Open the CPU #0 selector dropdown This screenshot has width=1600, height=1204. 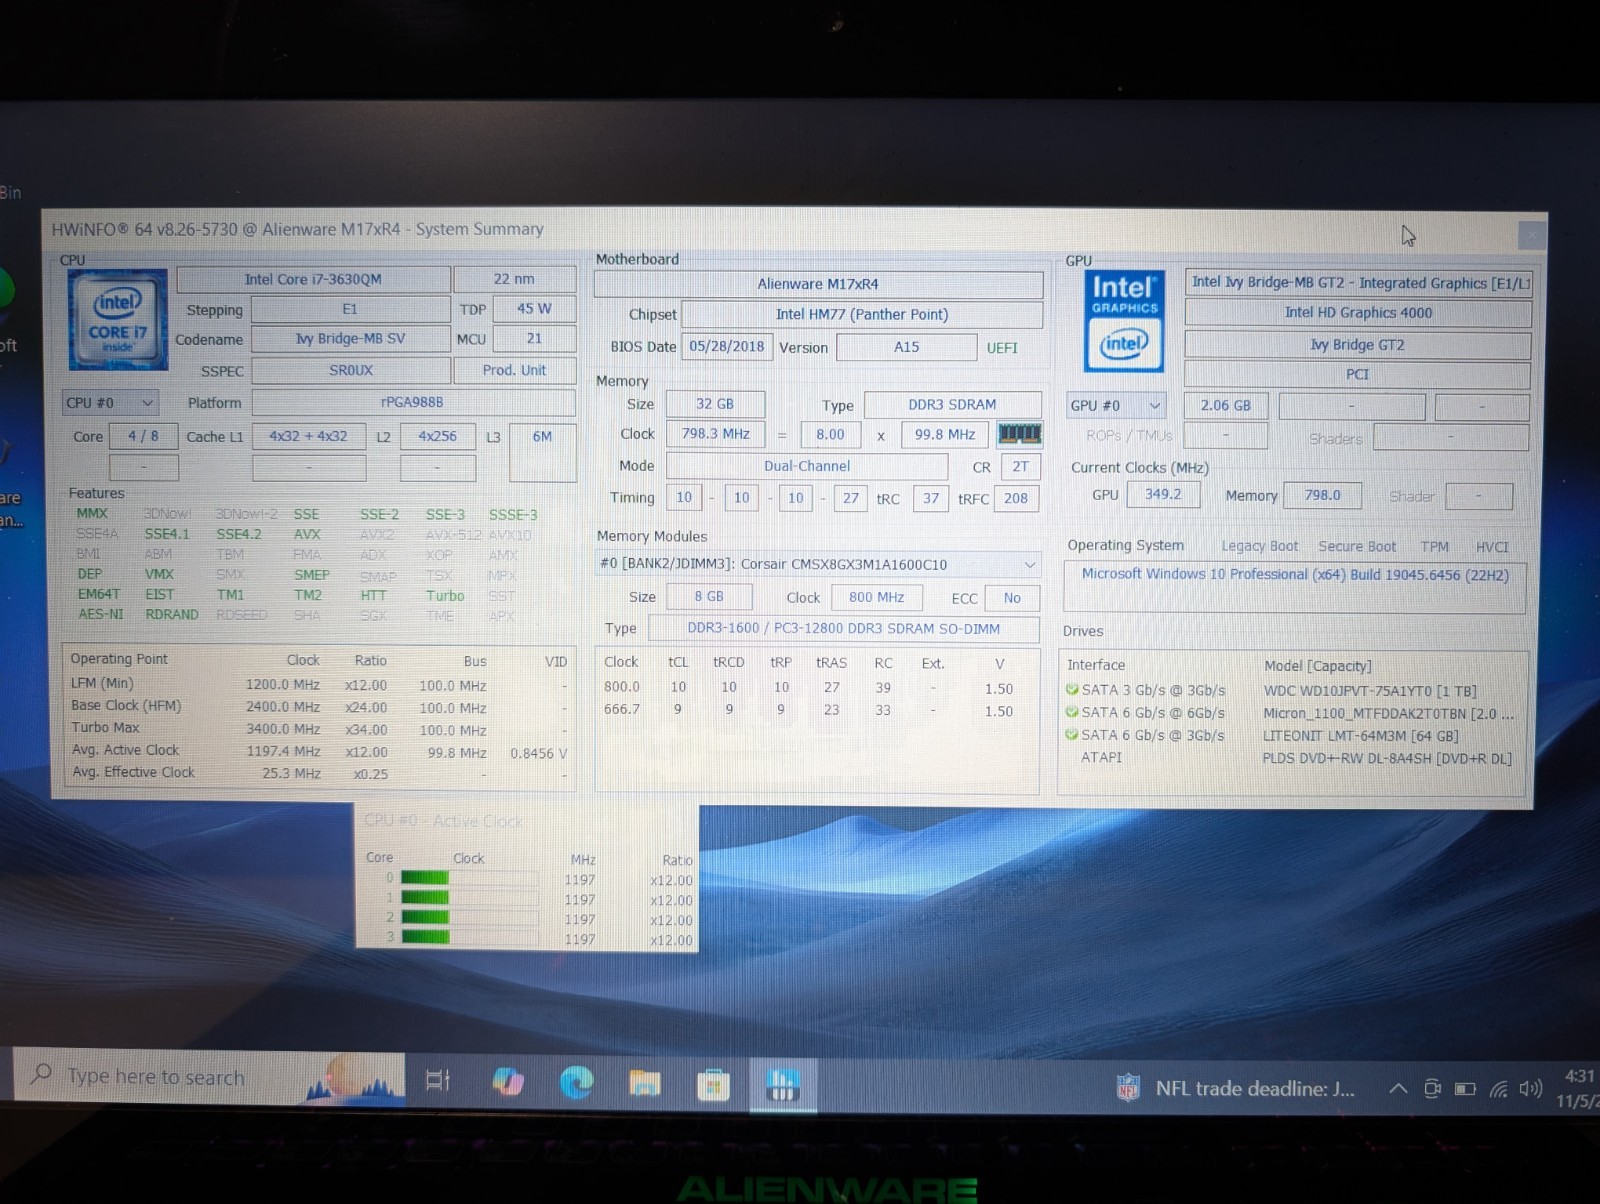[x=109, y=403]
